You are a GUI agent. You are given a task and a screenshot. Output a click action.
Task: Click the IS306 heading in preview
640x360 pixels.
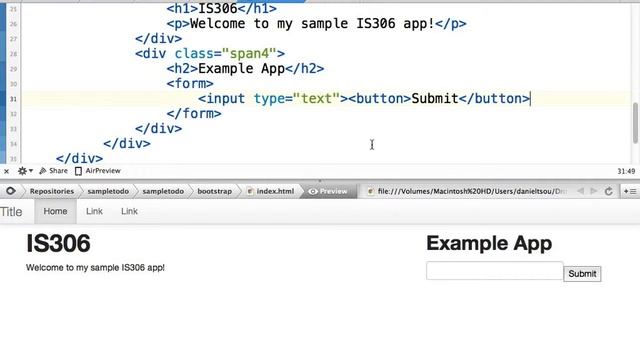[58, 244]
